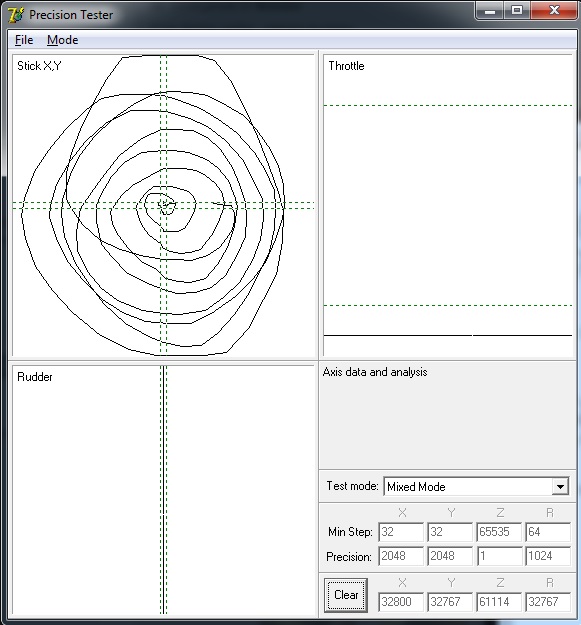Click the Throttle panel label
581x625 pixels.
pyautogui.click(x=346, y=66)
